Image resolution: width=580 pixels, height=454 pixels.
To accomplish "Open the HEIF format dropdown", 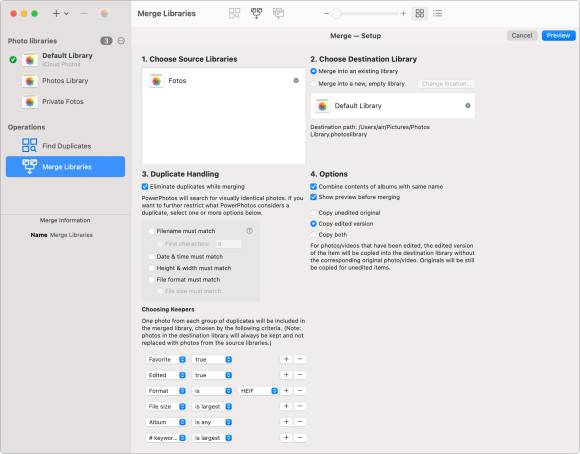I will tap(259, 391).
